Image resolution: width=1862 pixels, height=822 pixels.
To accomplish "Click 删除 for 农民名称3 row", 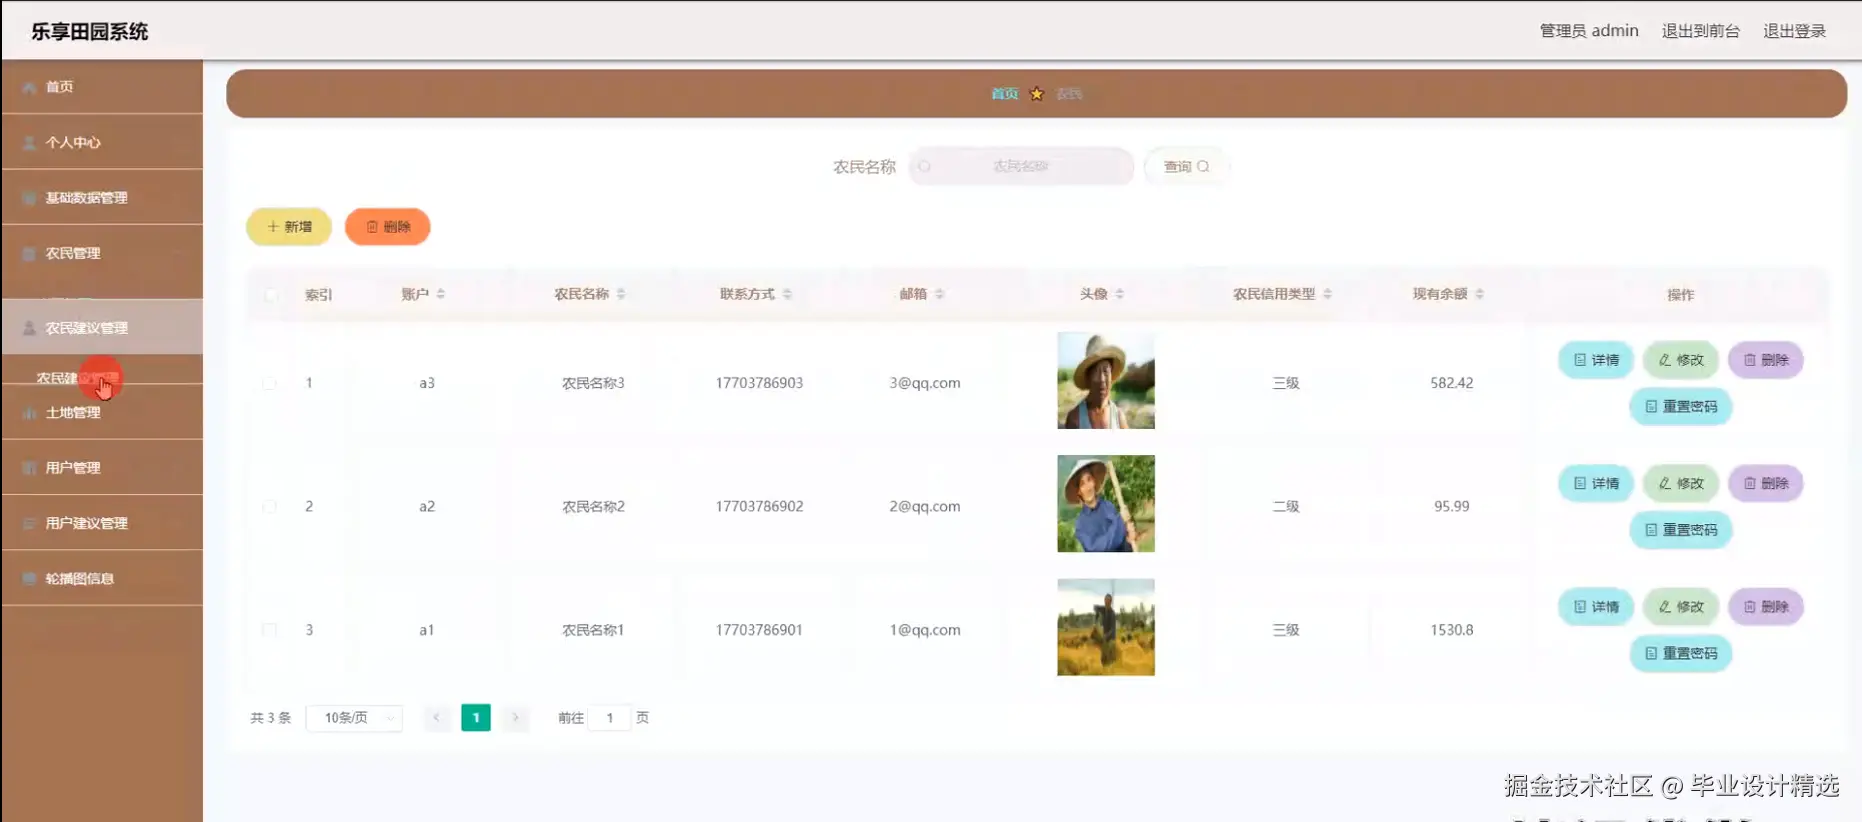I will [1766, 360].
